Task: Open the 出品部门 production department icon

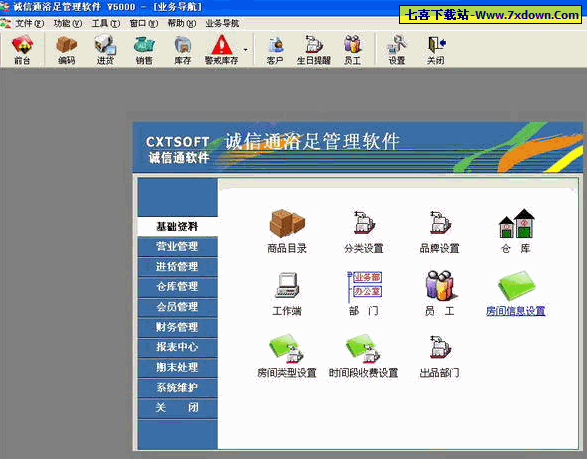Action: click(x=440, y=356)
